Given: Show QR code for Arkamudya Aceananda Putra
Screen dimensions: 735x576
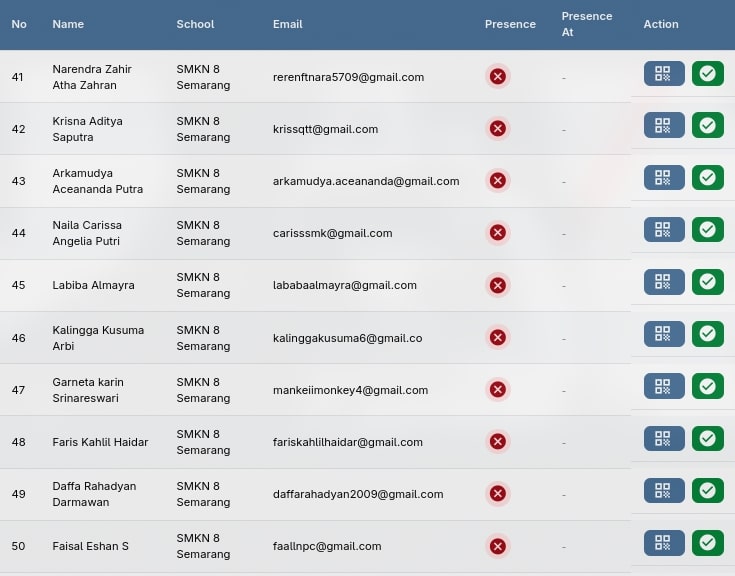Looking at the screenshot, I should pos(664,178).
